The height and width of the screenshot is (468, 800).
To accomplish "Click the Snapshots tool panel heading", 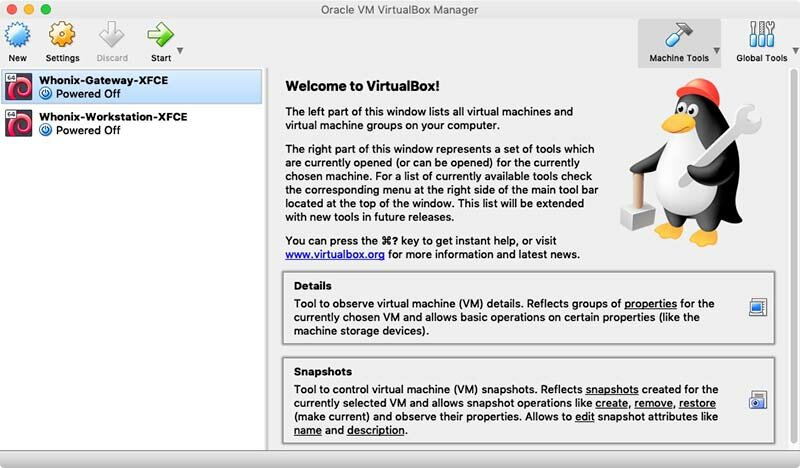I will tap(324, 372).
